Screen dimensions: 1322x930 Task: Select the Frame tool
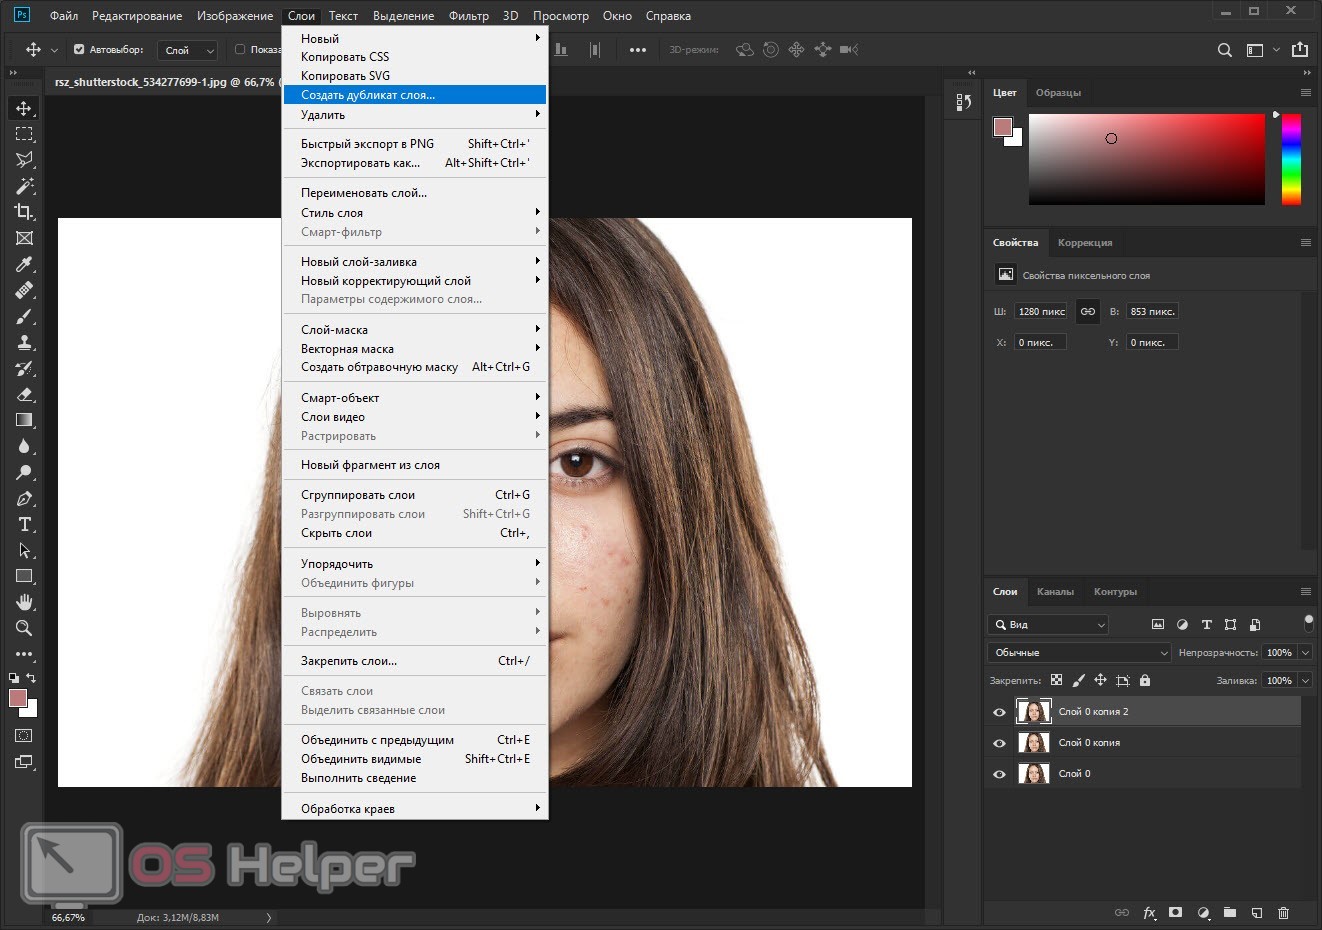24,238
